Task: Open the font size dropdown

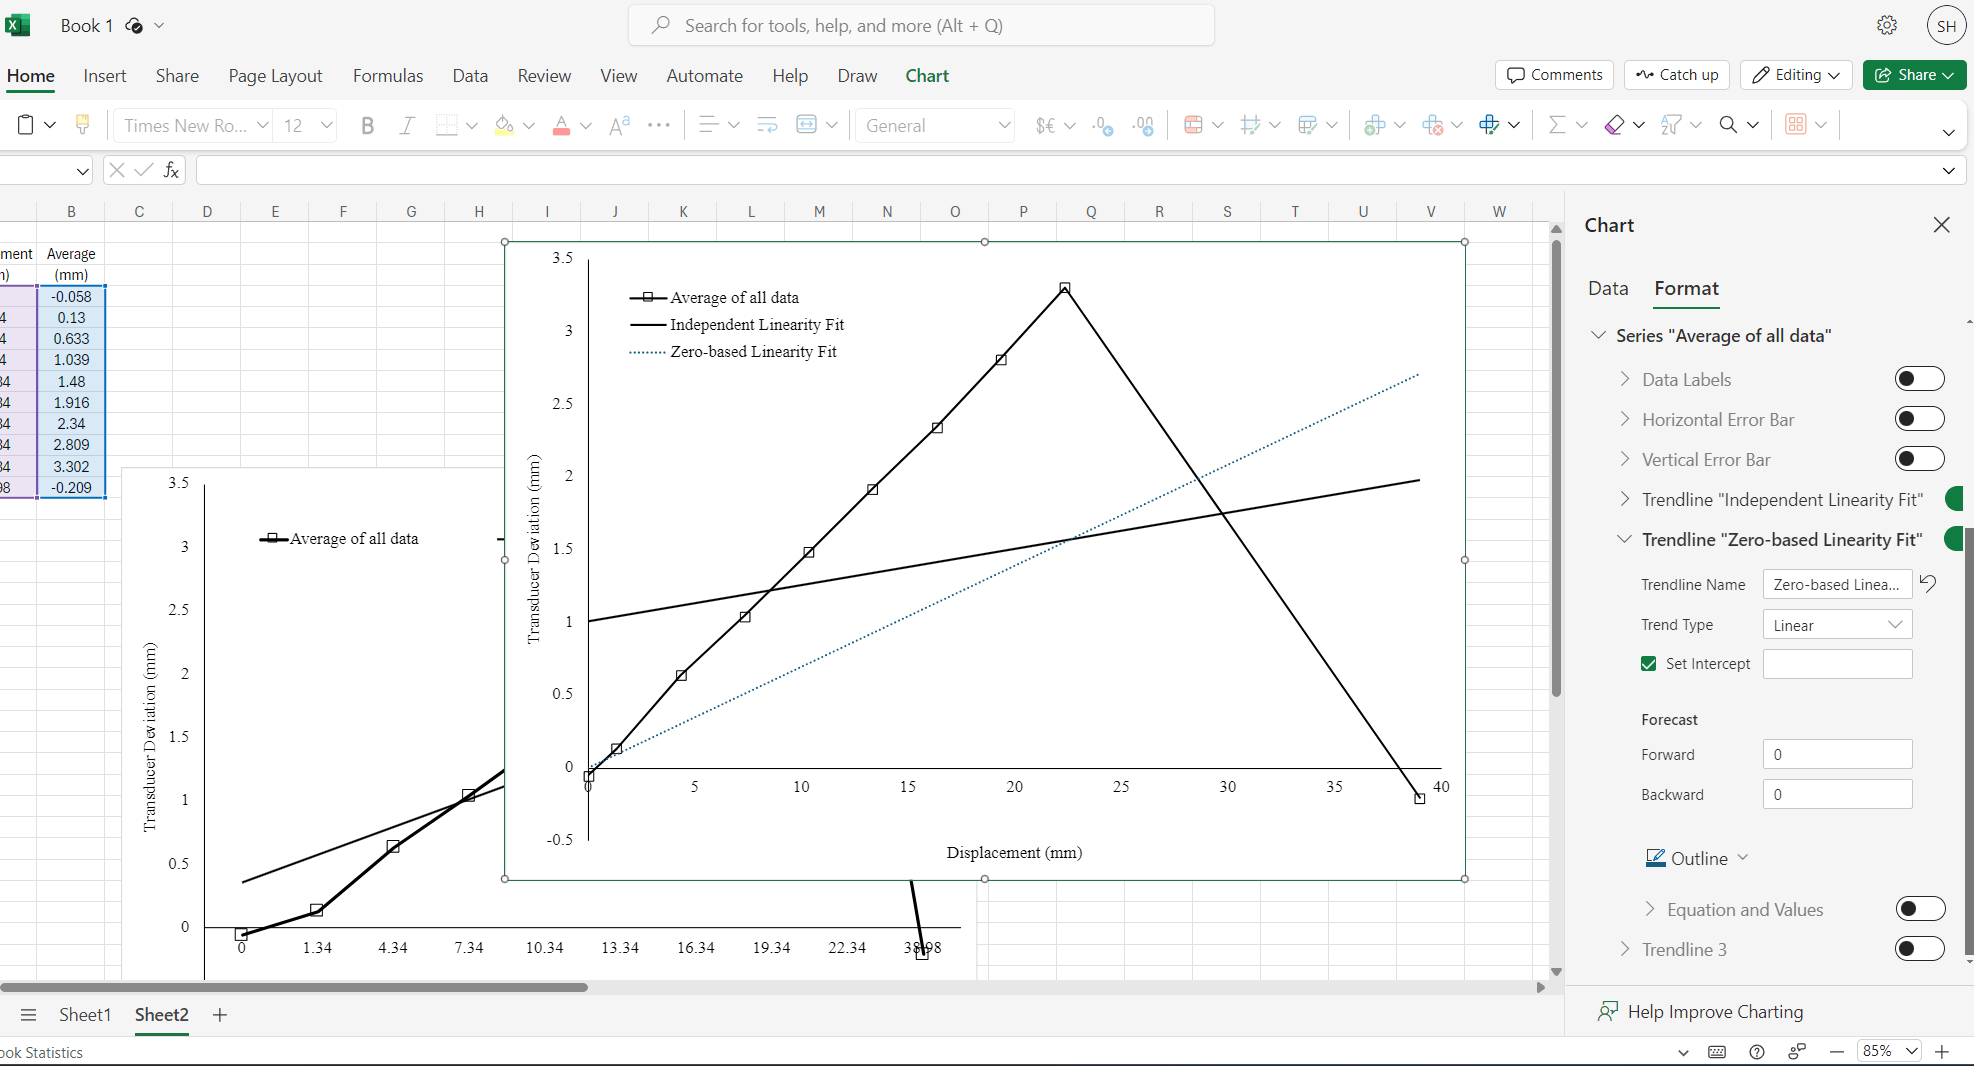Action: click(x=326, y=125)
